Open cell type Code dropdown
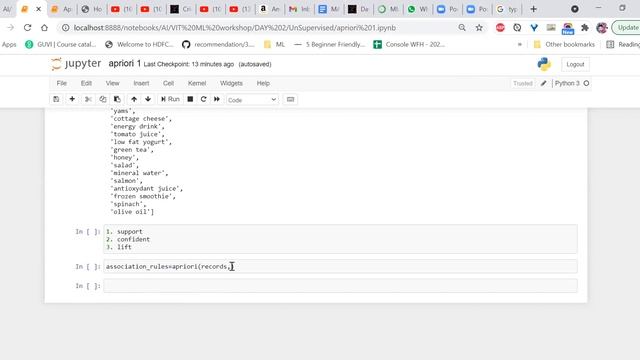Screen dimensions: 640x360 pos(252,100)
